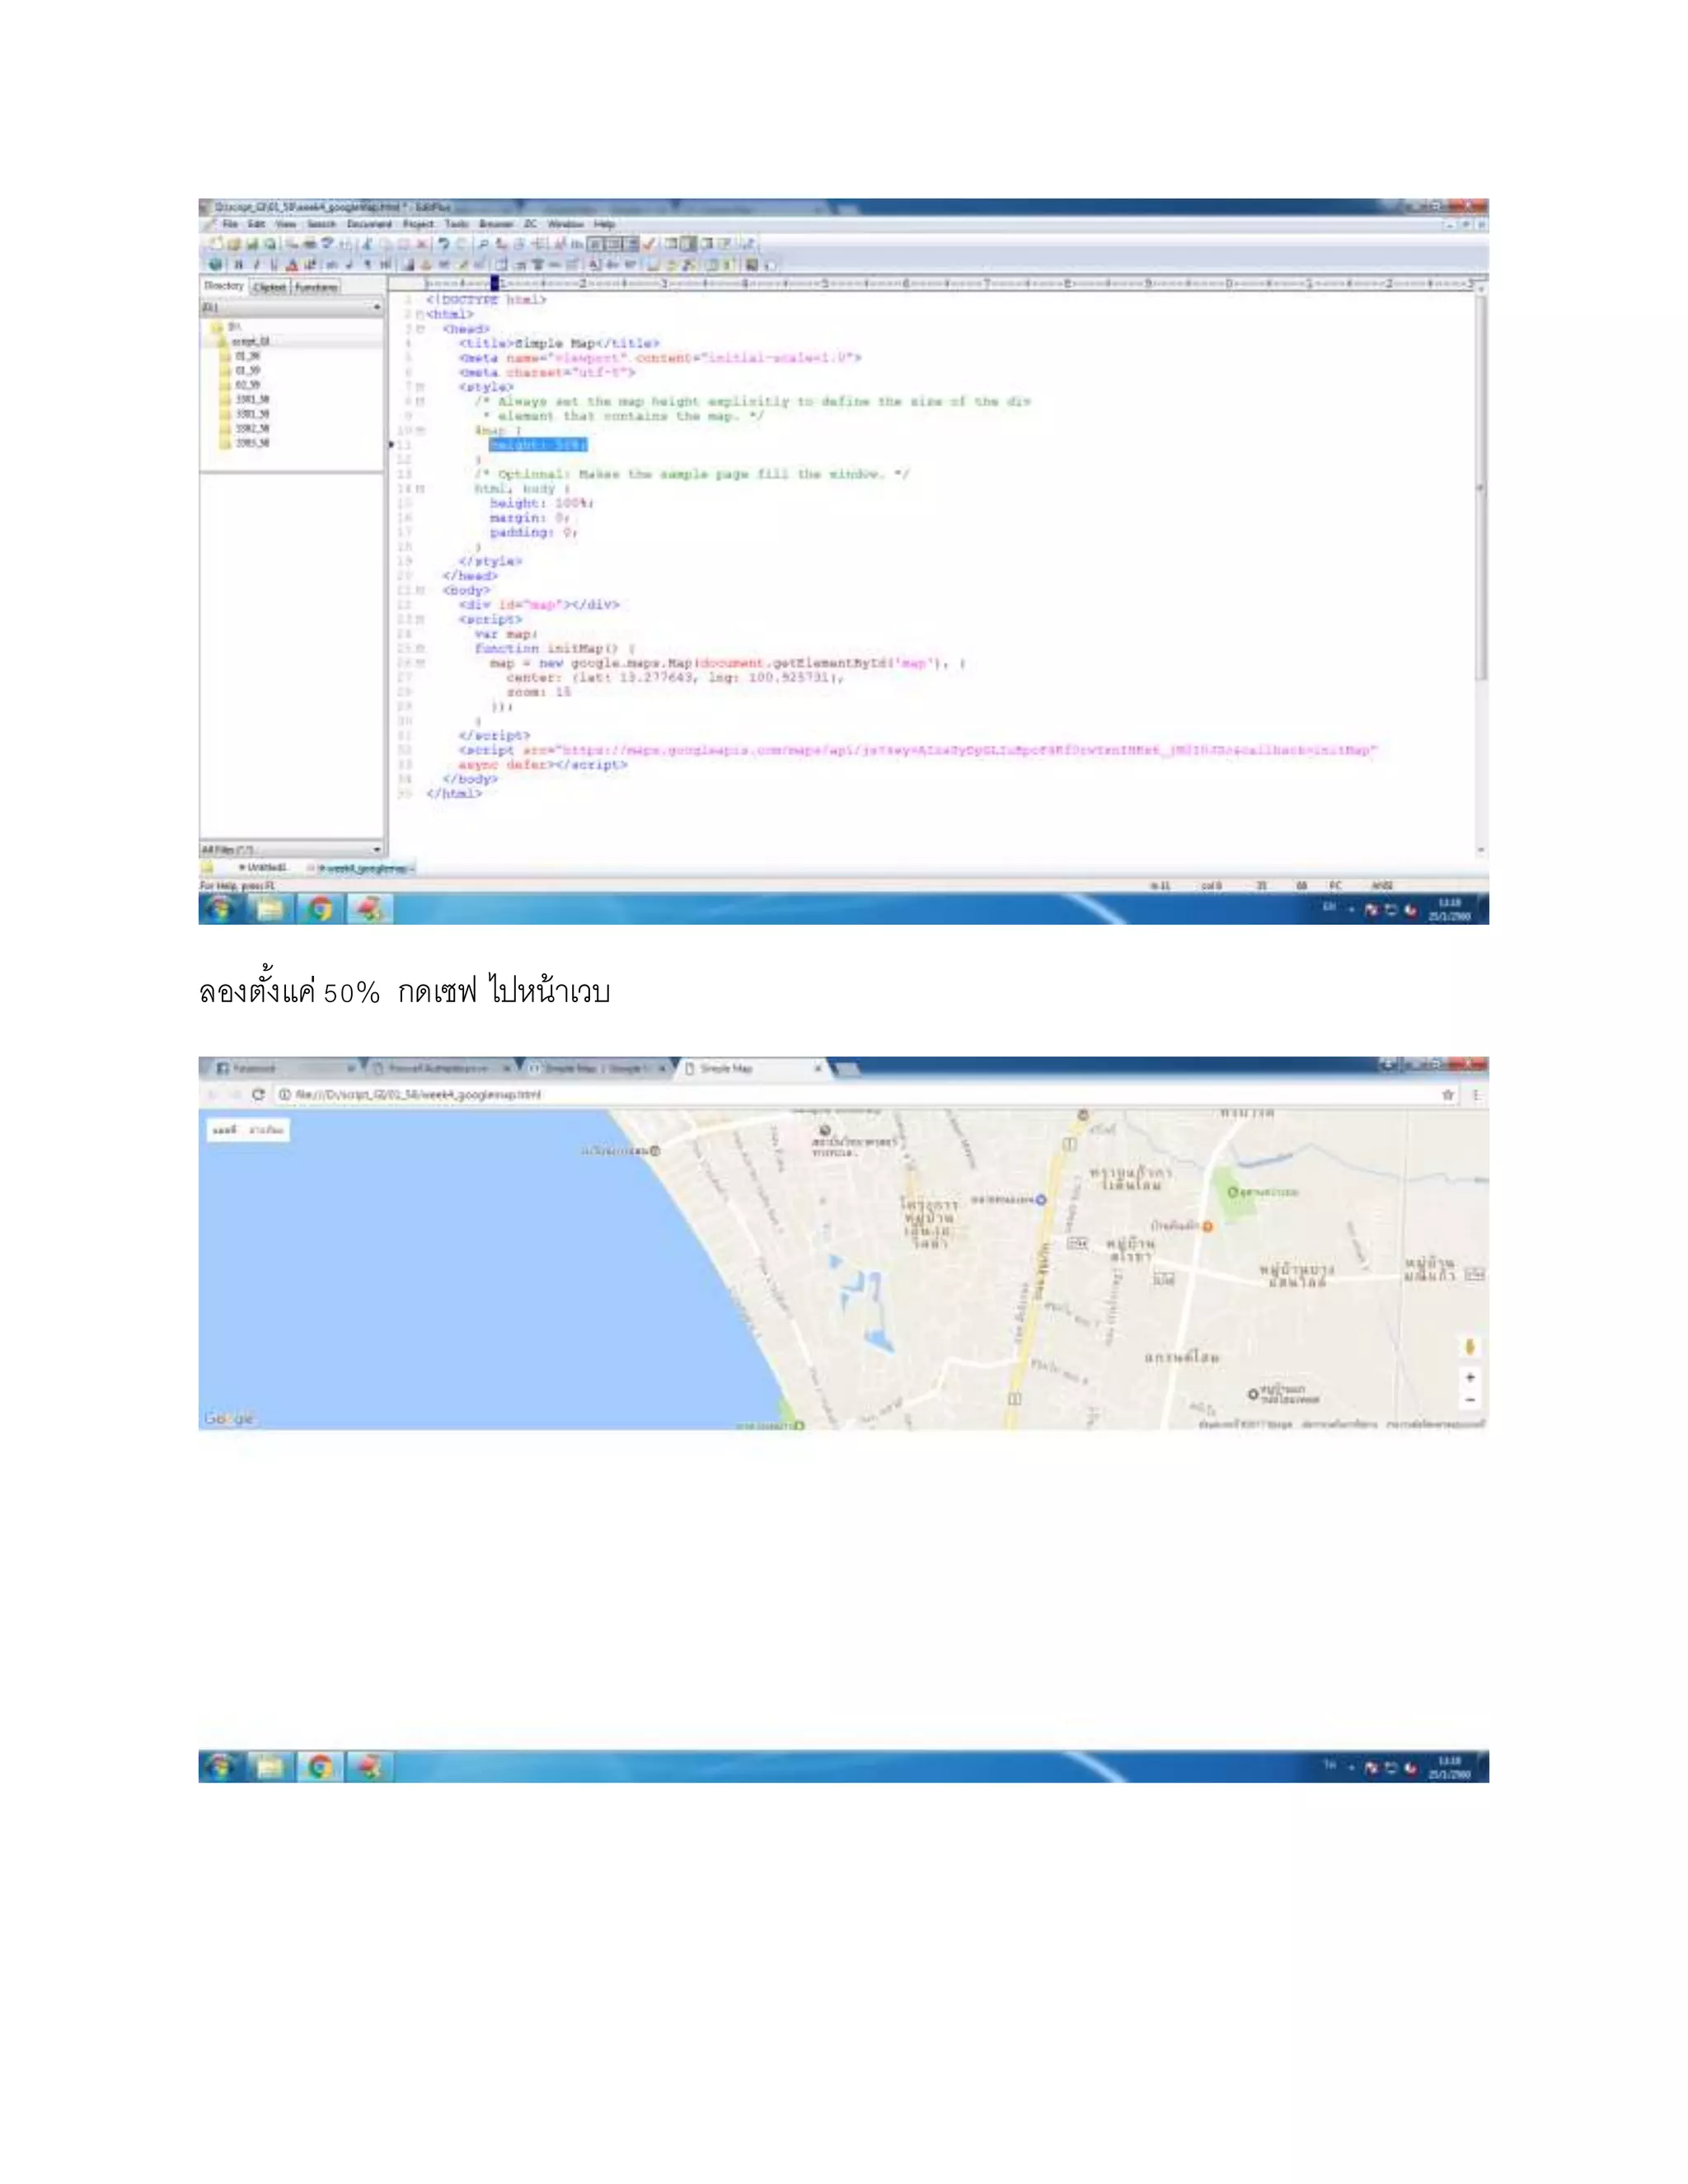The image size is (1688, 2184).
Task: Click the Find magnifier toolbar icon
Action: tap(483, 244)
